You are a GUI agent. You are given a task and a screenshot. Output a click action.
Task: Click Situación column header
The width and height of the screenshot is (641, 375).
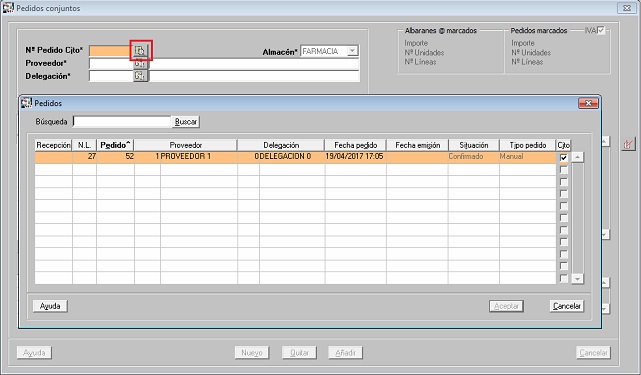(x=474, y=145)
